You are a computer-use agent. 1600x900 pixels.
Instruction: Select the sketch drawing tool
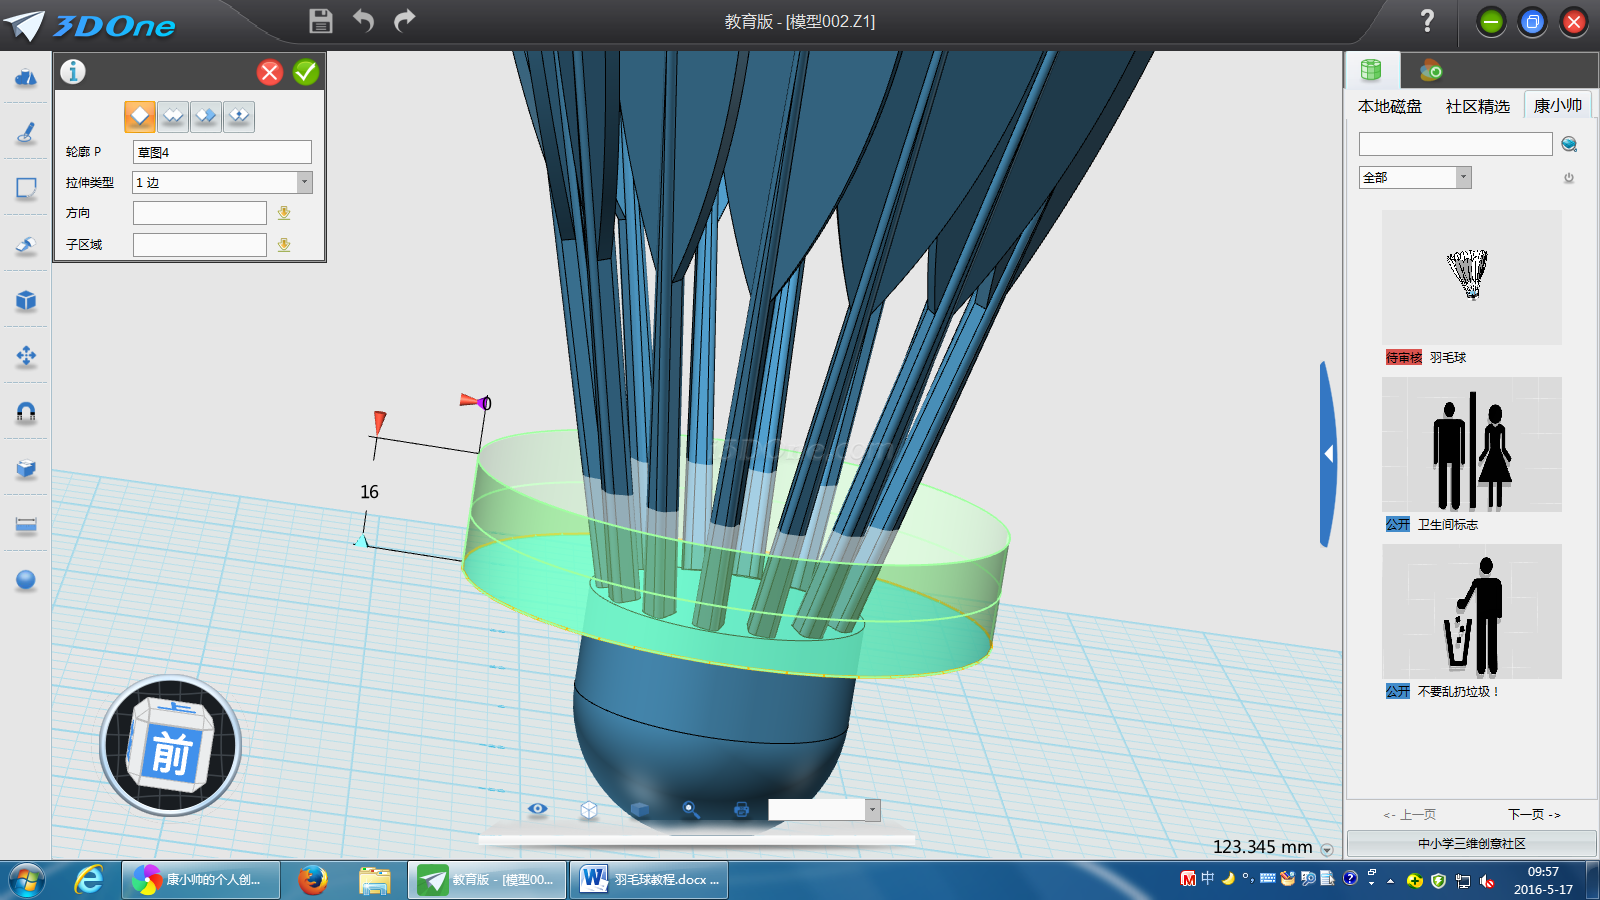coord(26,133)
